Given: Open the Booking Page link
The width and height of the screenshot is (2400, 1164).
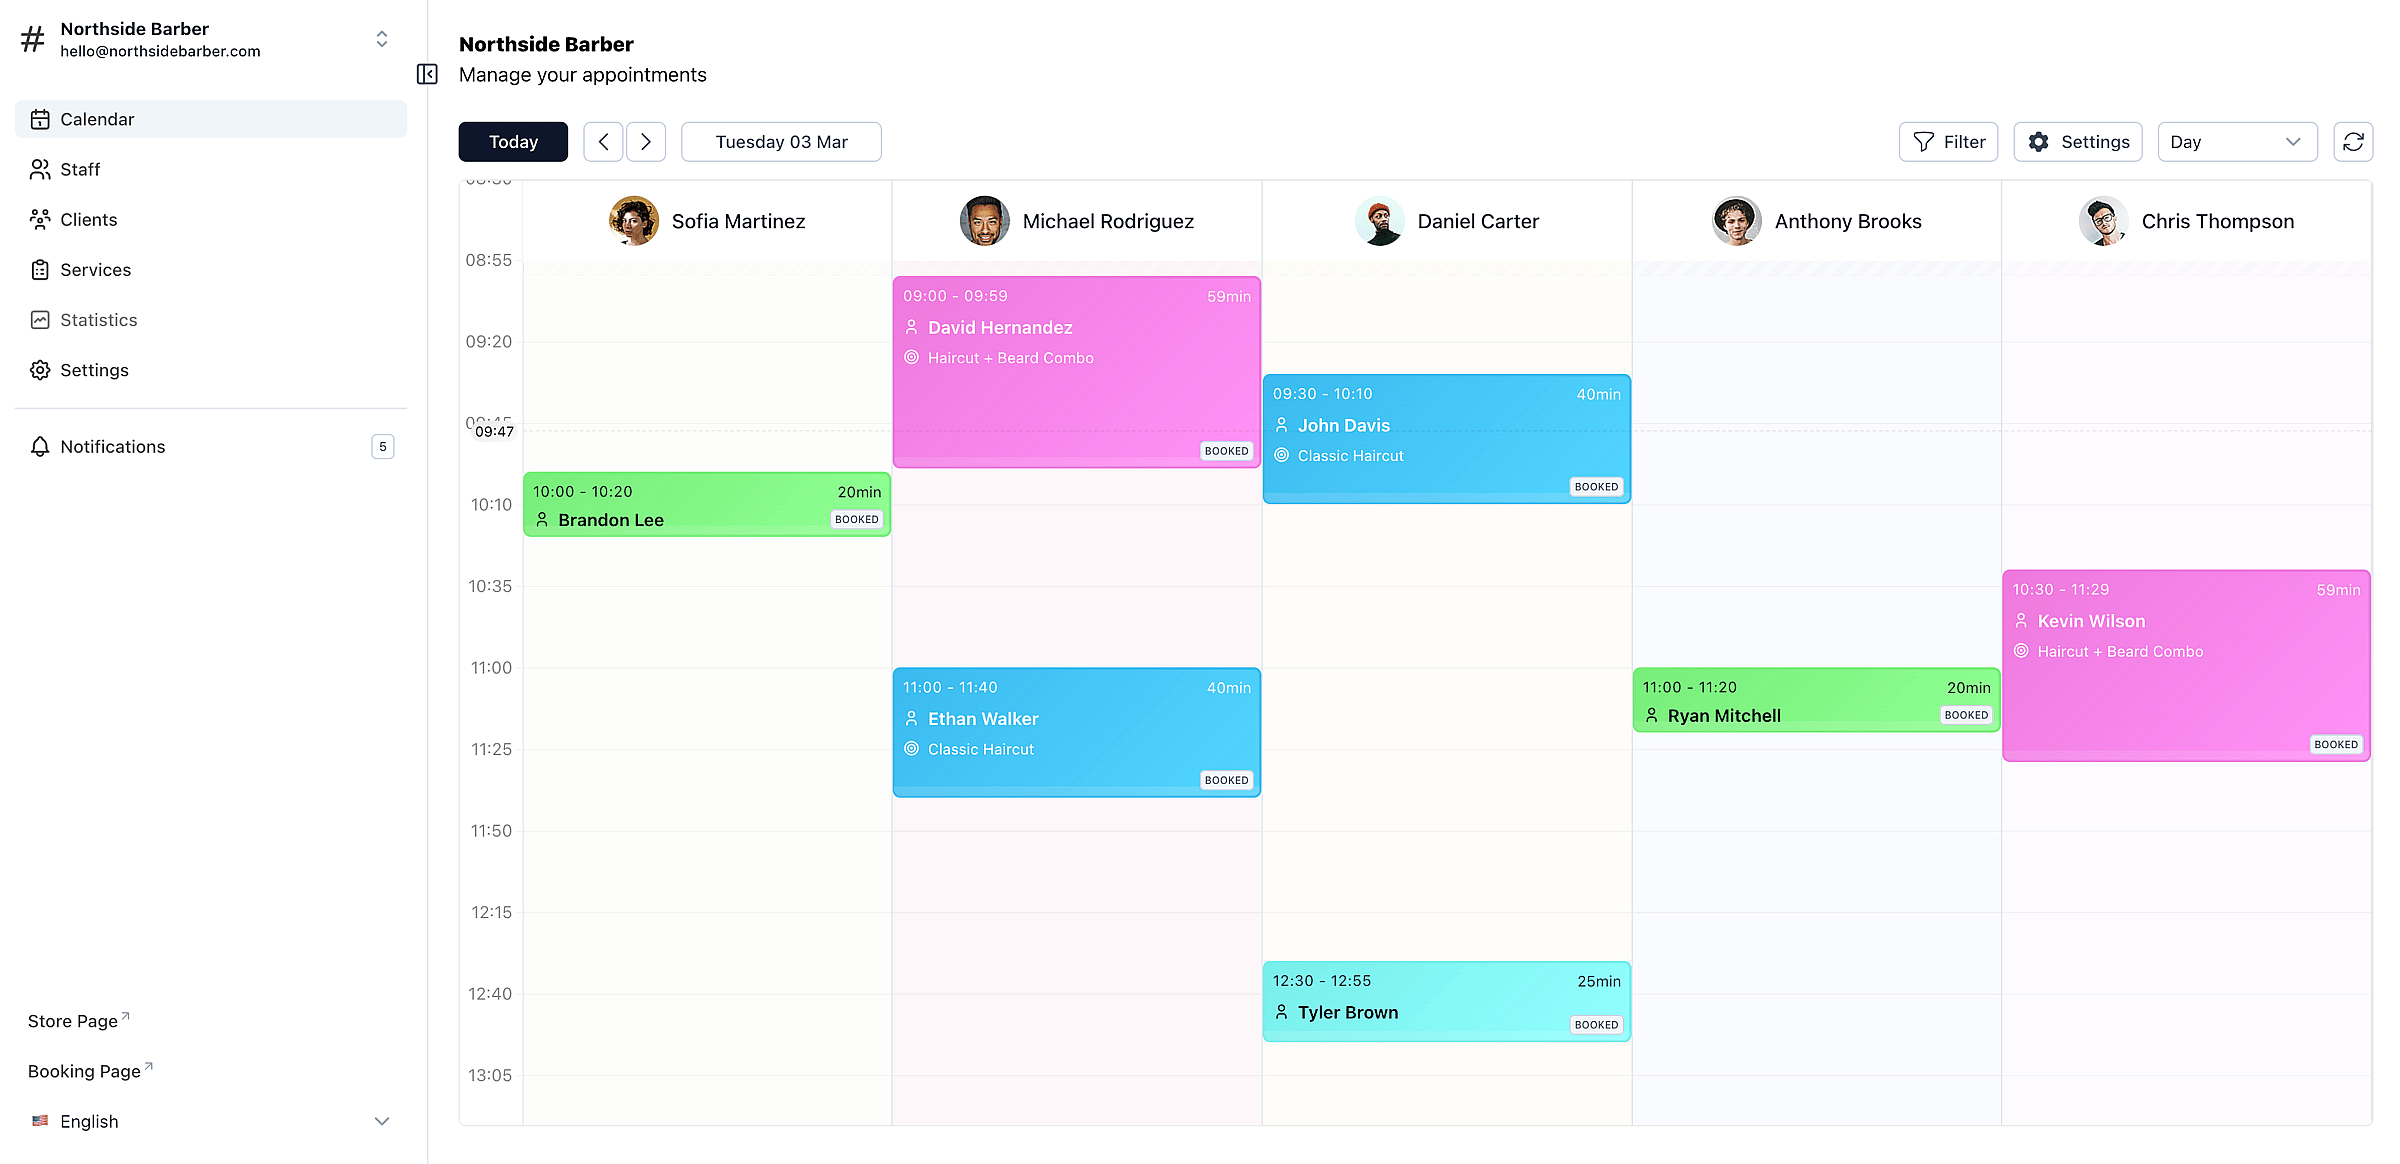Looking at the screenshot, I should coord(83,1070).
